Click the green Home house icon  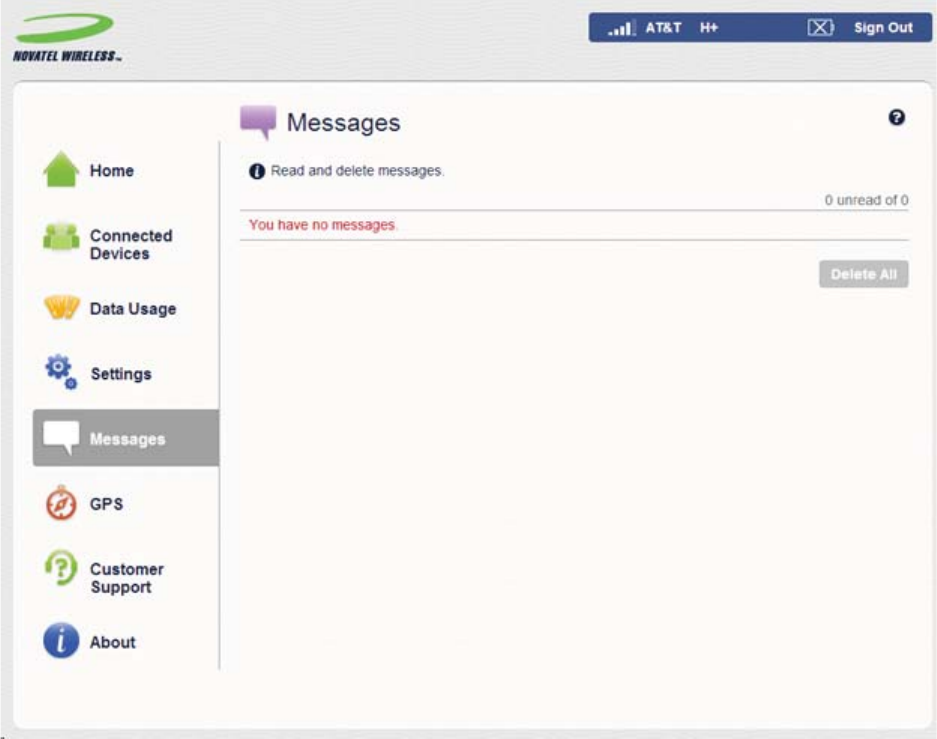coord(61,170)
